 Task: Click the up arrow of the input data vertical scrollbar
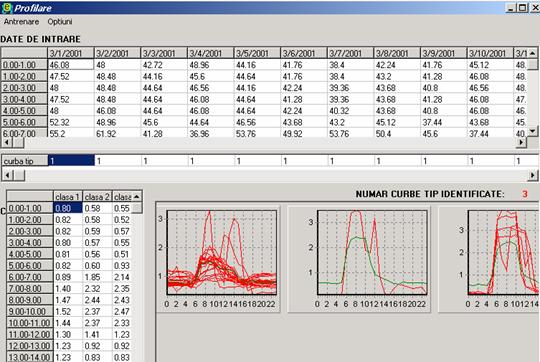(x=532, y=53)
